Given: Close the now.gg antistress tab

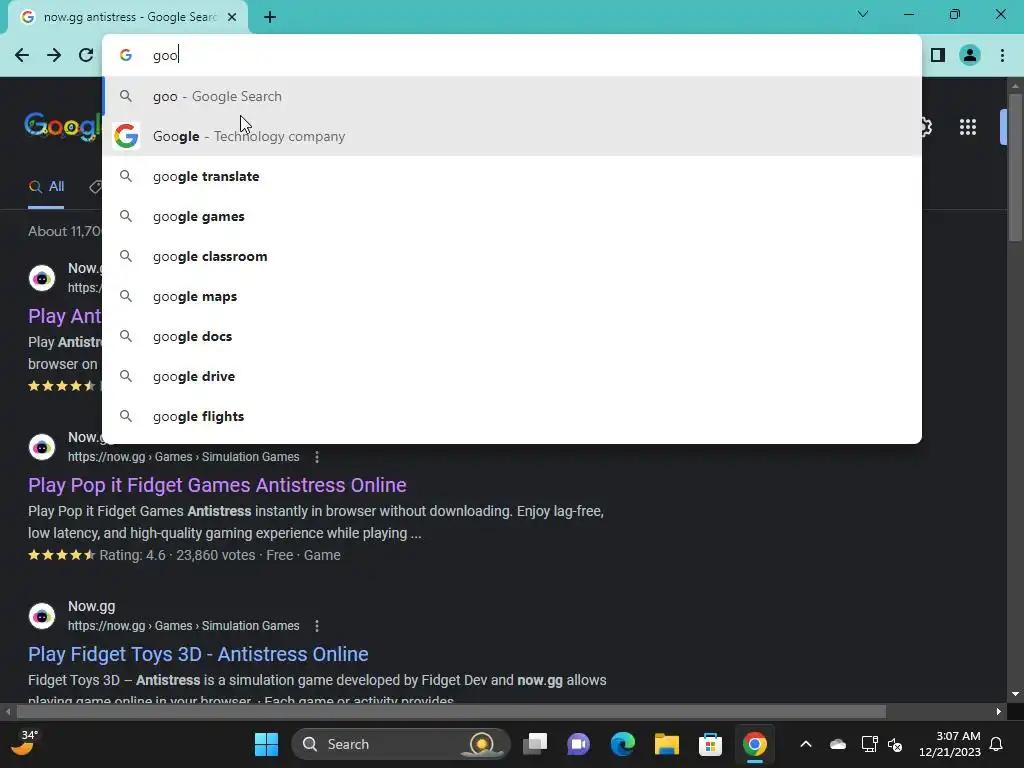Looking at the screenshot, I should coord(232,17).
